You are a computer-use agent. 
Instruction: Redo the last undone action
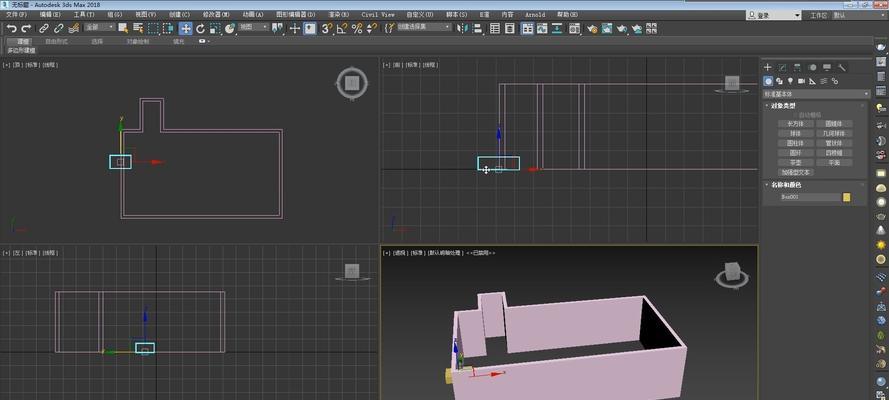click(26, 28)
